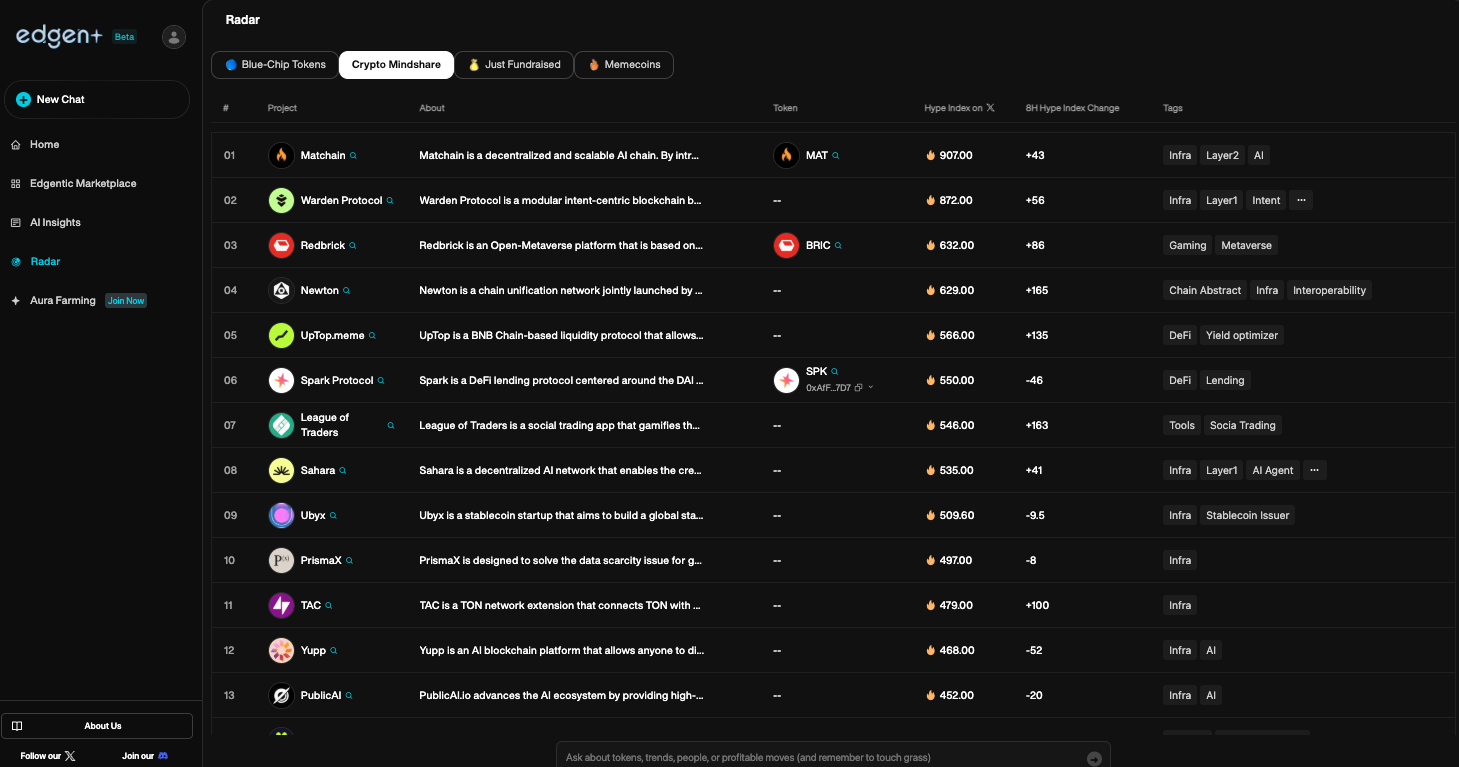Open Edgentic Marketplace in the sidebar
The width and height of the screenshot is (1459, 767).
click(83, 184)
